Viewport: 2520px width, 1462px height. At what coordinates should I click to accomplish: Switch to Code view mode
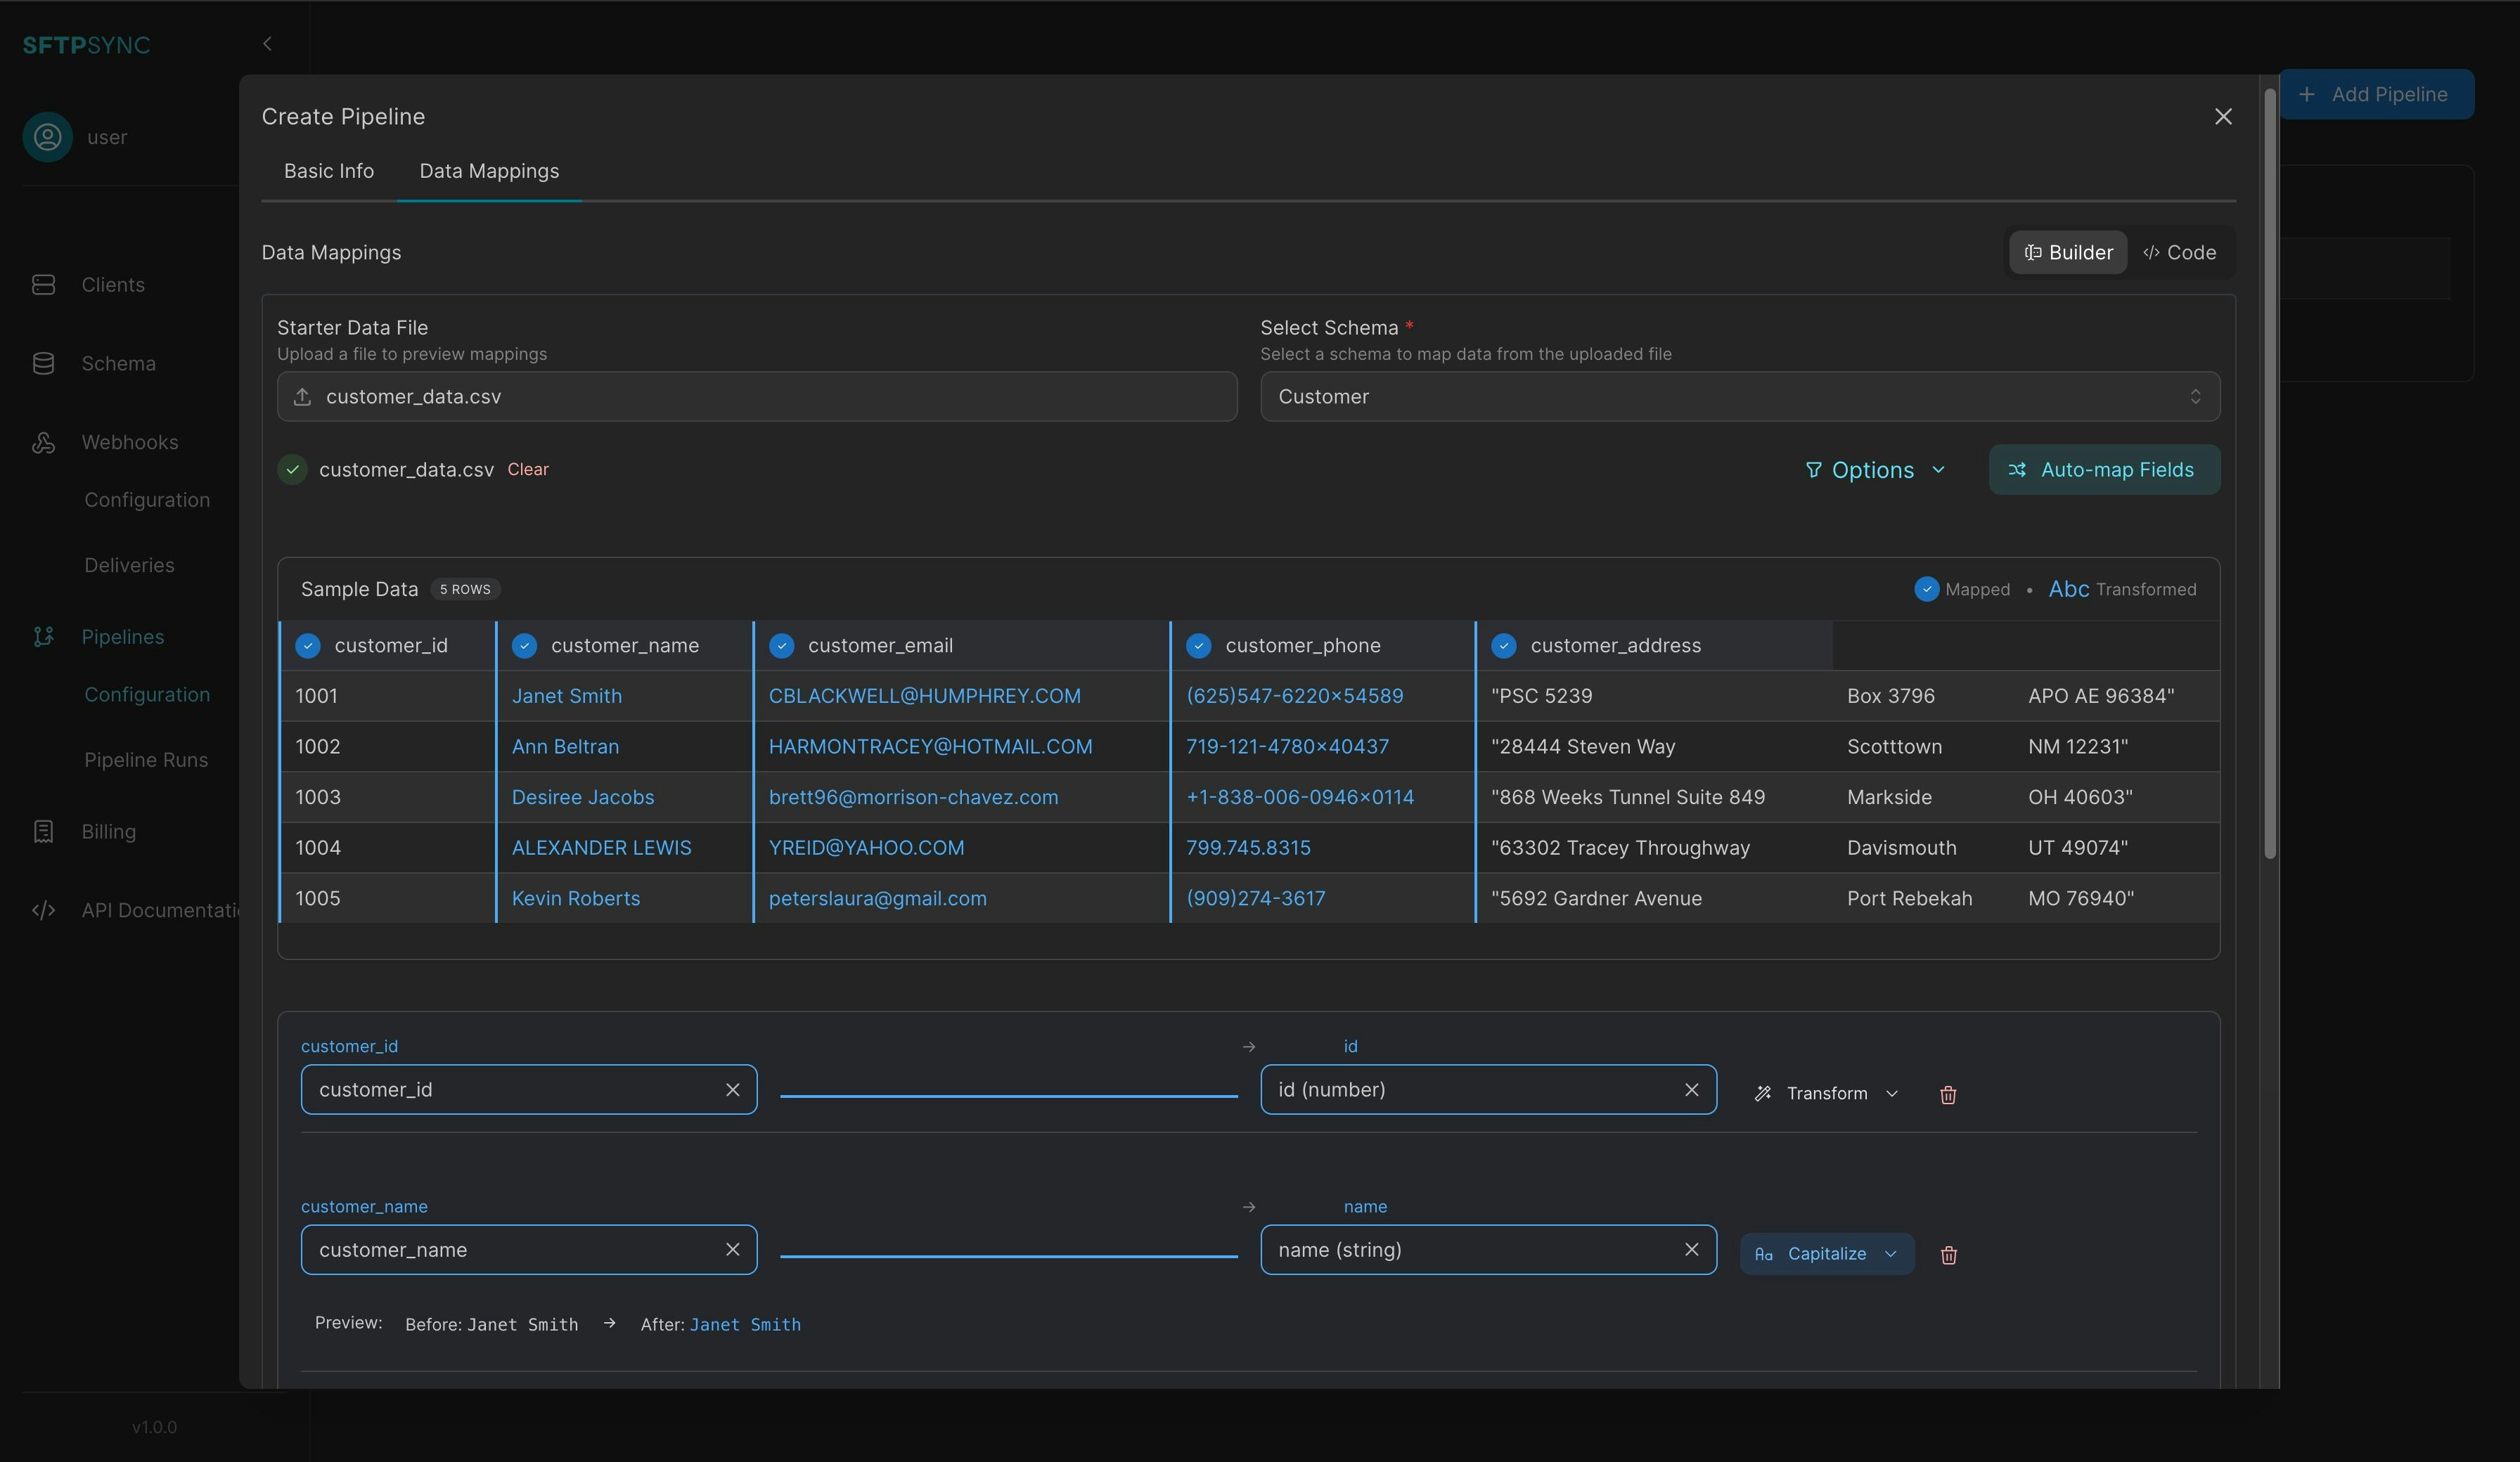[2180, 253]
